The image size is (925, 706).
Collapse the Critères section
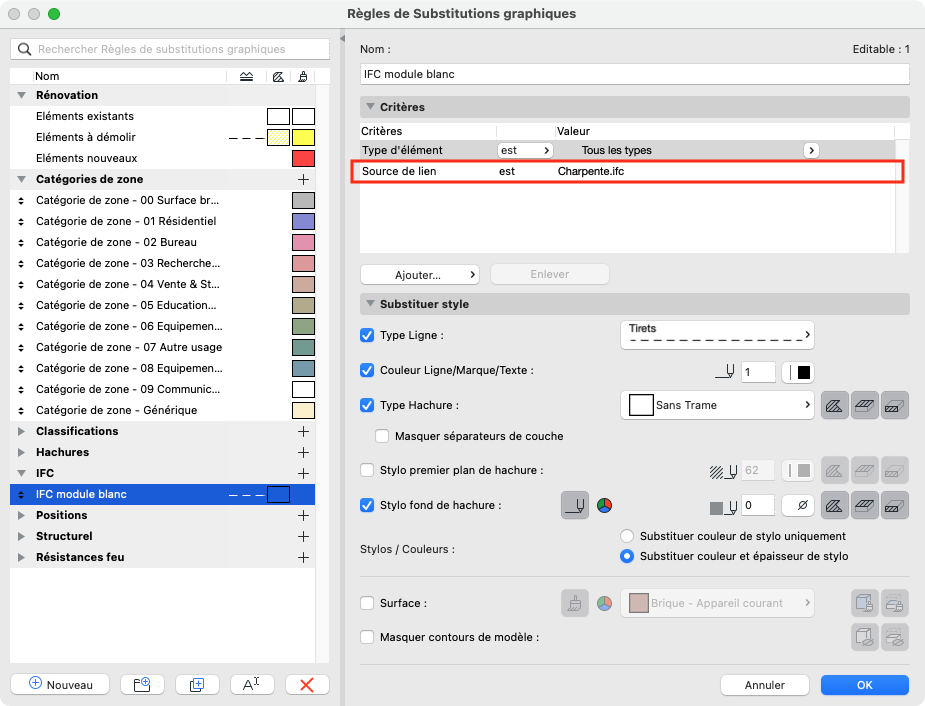pyautogui.click(x=370, y=107)
